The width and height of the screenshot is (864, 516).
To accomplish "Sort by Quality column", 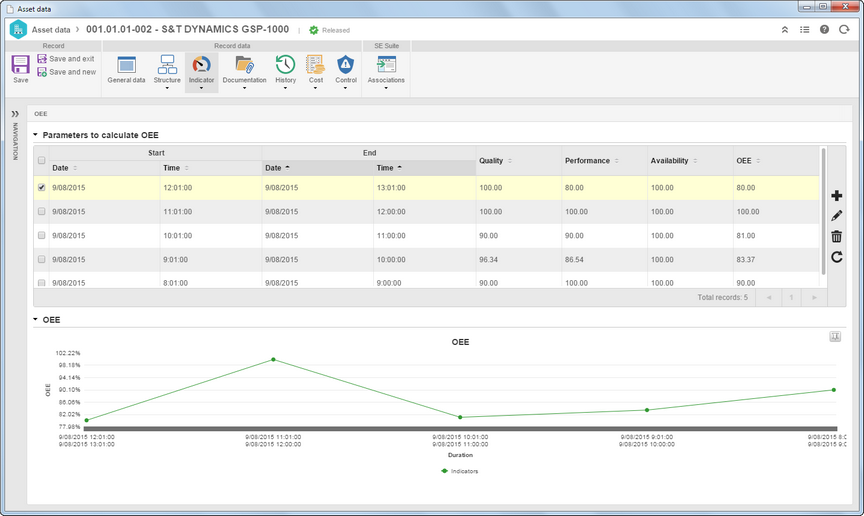I will coord(495,160).
